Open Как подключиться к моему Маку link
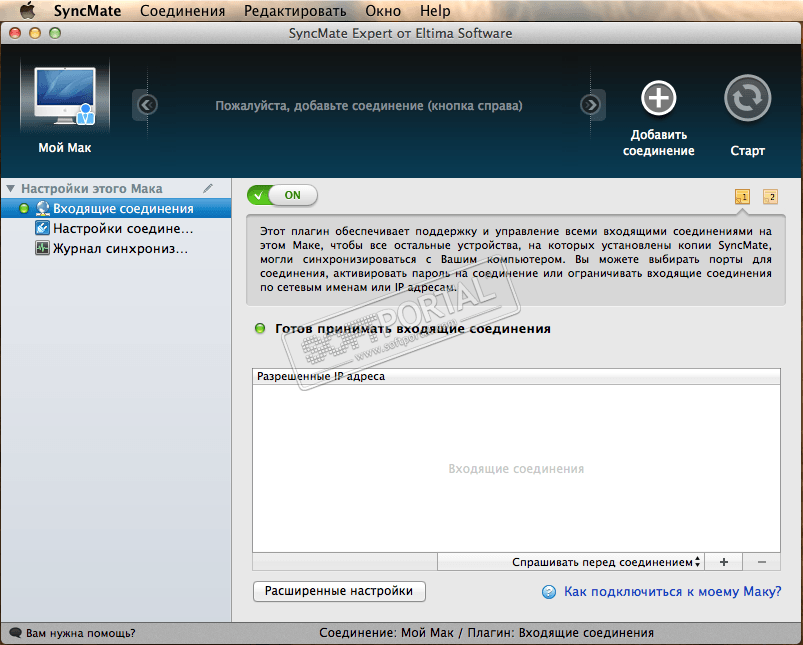This screenshot has height=645, width=803. tap(672, 592)
